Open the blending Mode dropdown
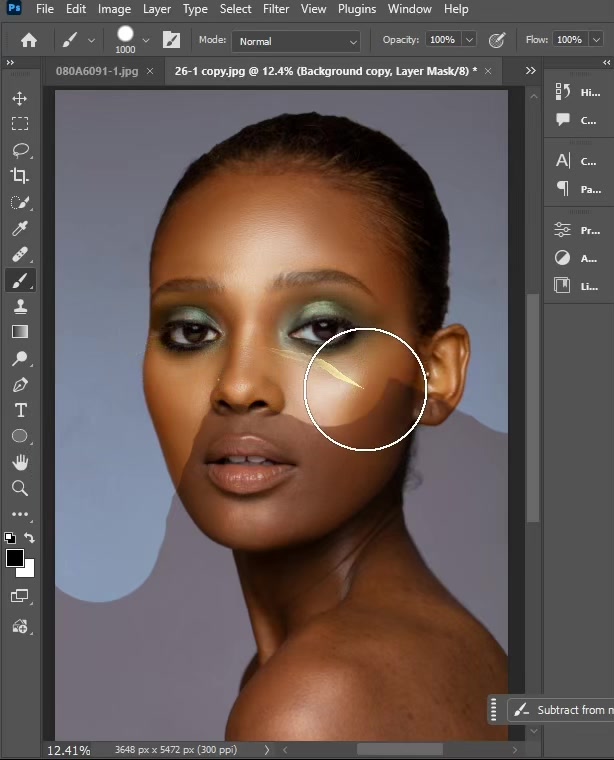This screenshot has width=614, height=760. point(296,41)
